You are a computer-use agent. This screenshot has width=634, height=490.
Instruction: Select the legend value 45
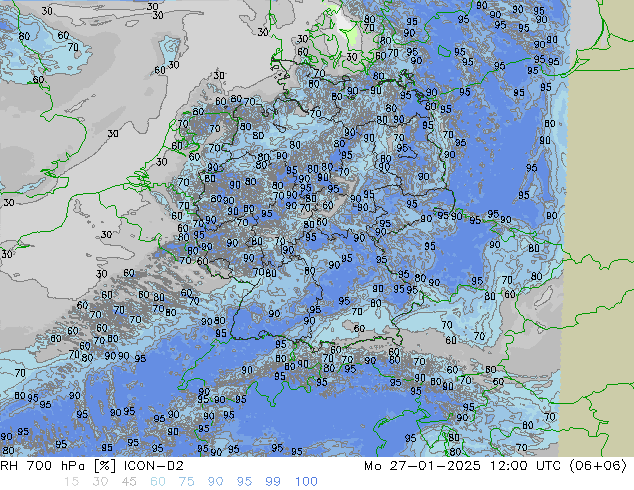pos(129,482)
